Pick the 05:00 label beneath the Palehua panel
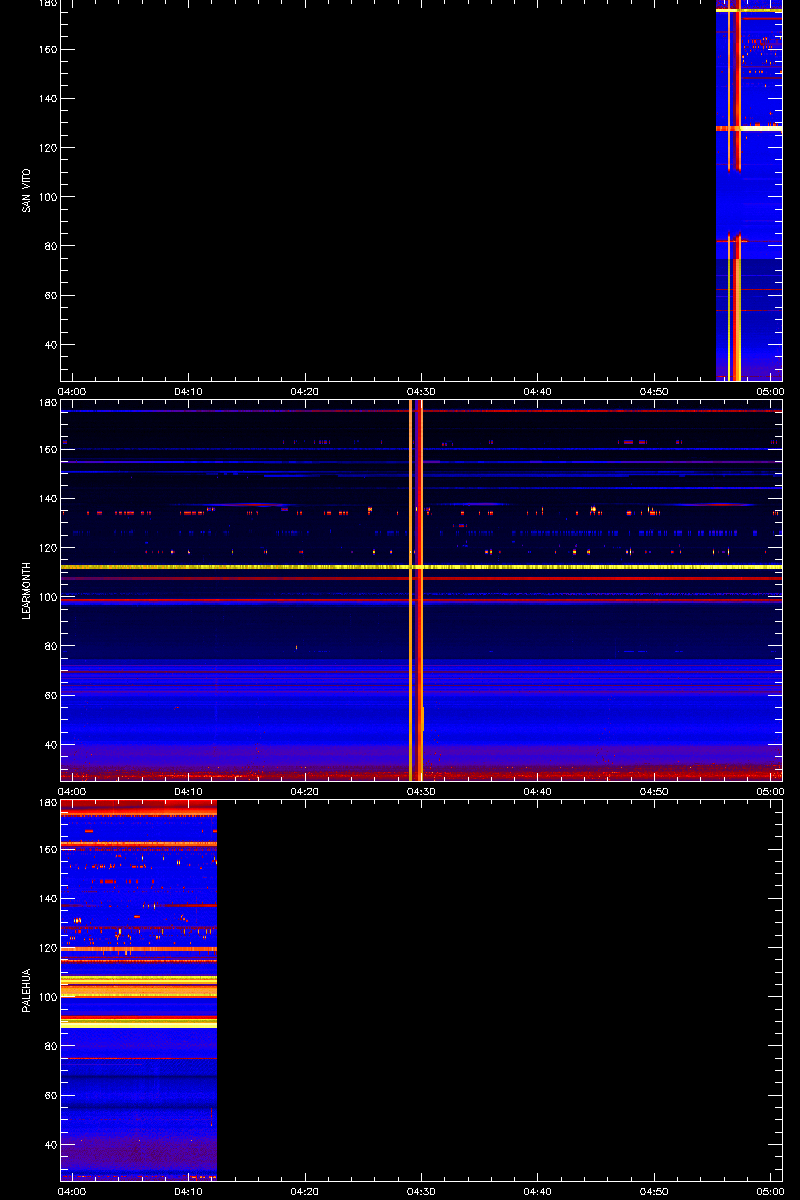Viewport: 800px width, 1200px height. pos(770,1191)
